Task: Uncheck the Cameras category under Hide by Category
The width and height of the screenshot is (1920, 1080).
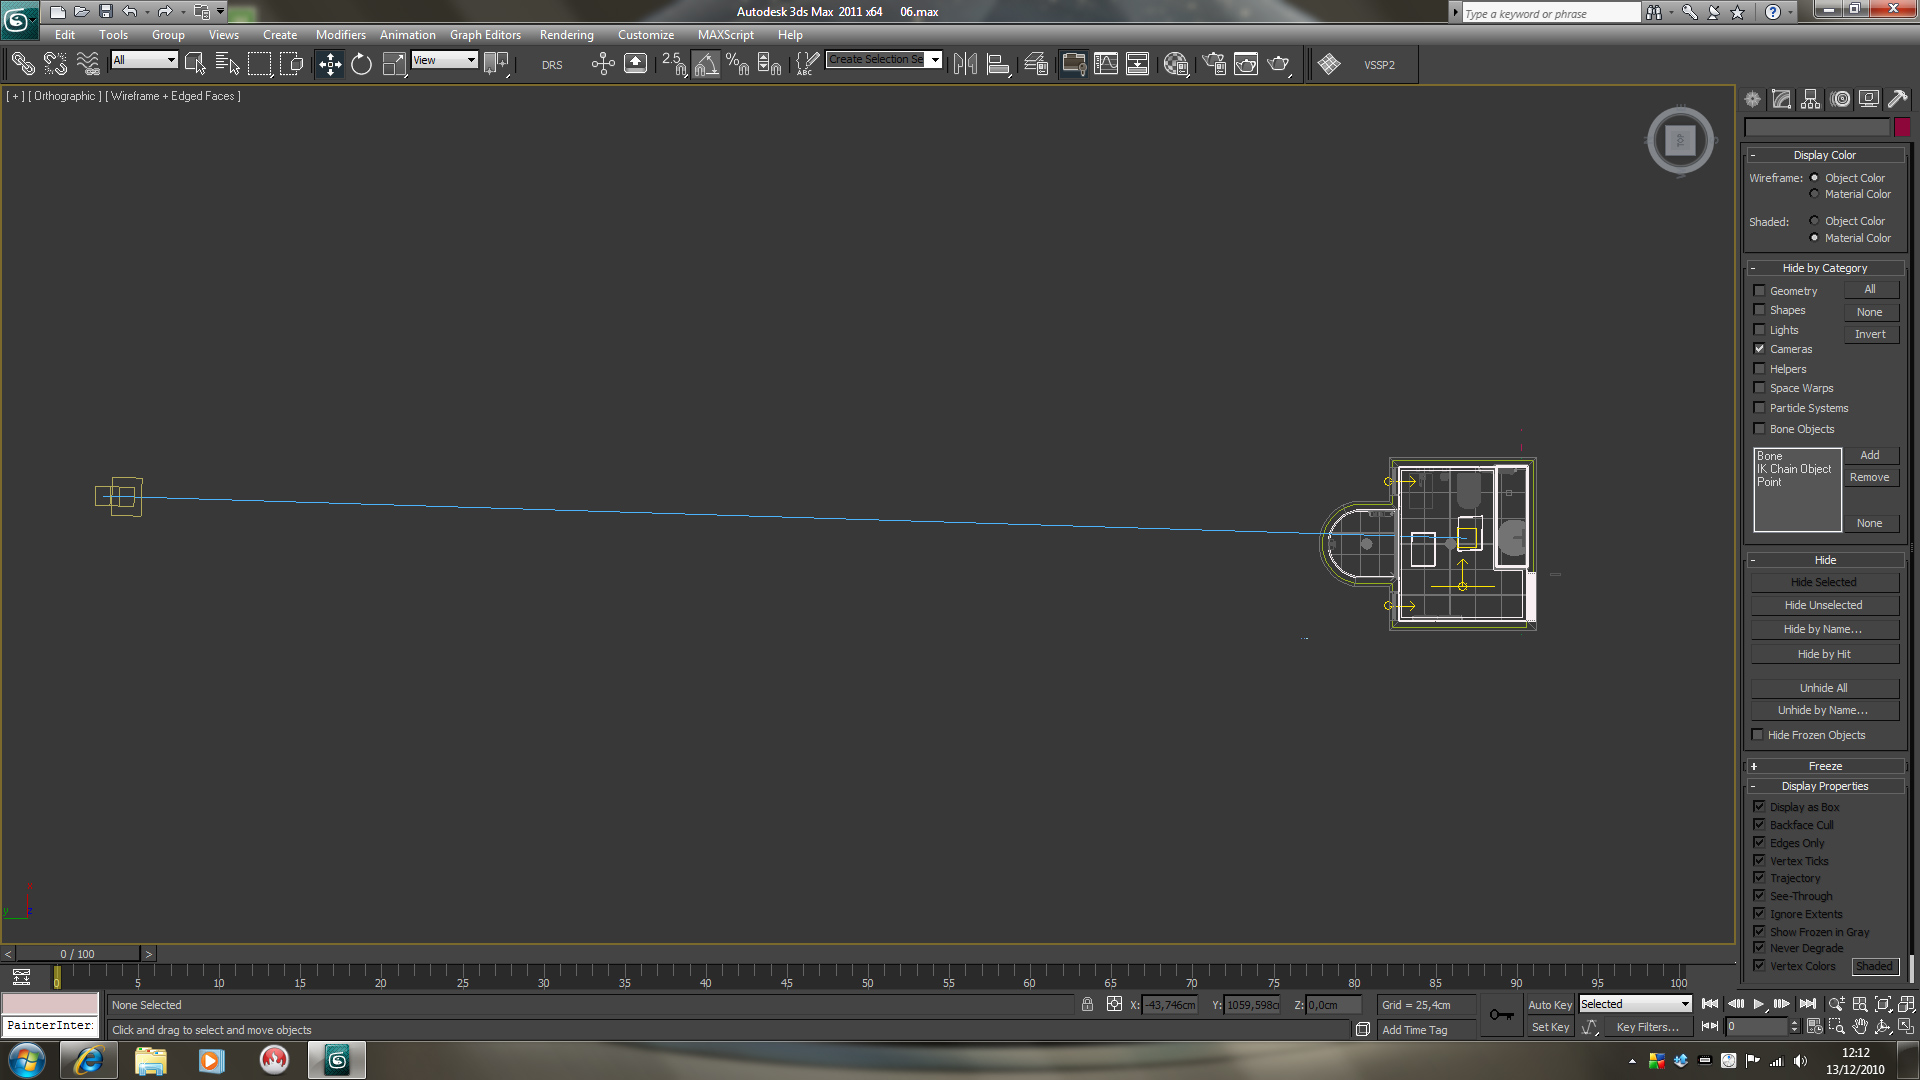Action: (x=1760, y=348)
